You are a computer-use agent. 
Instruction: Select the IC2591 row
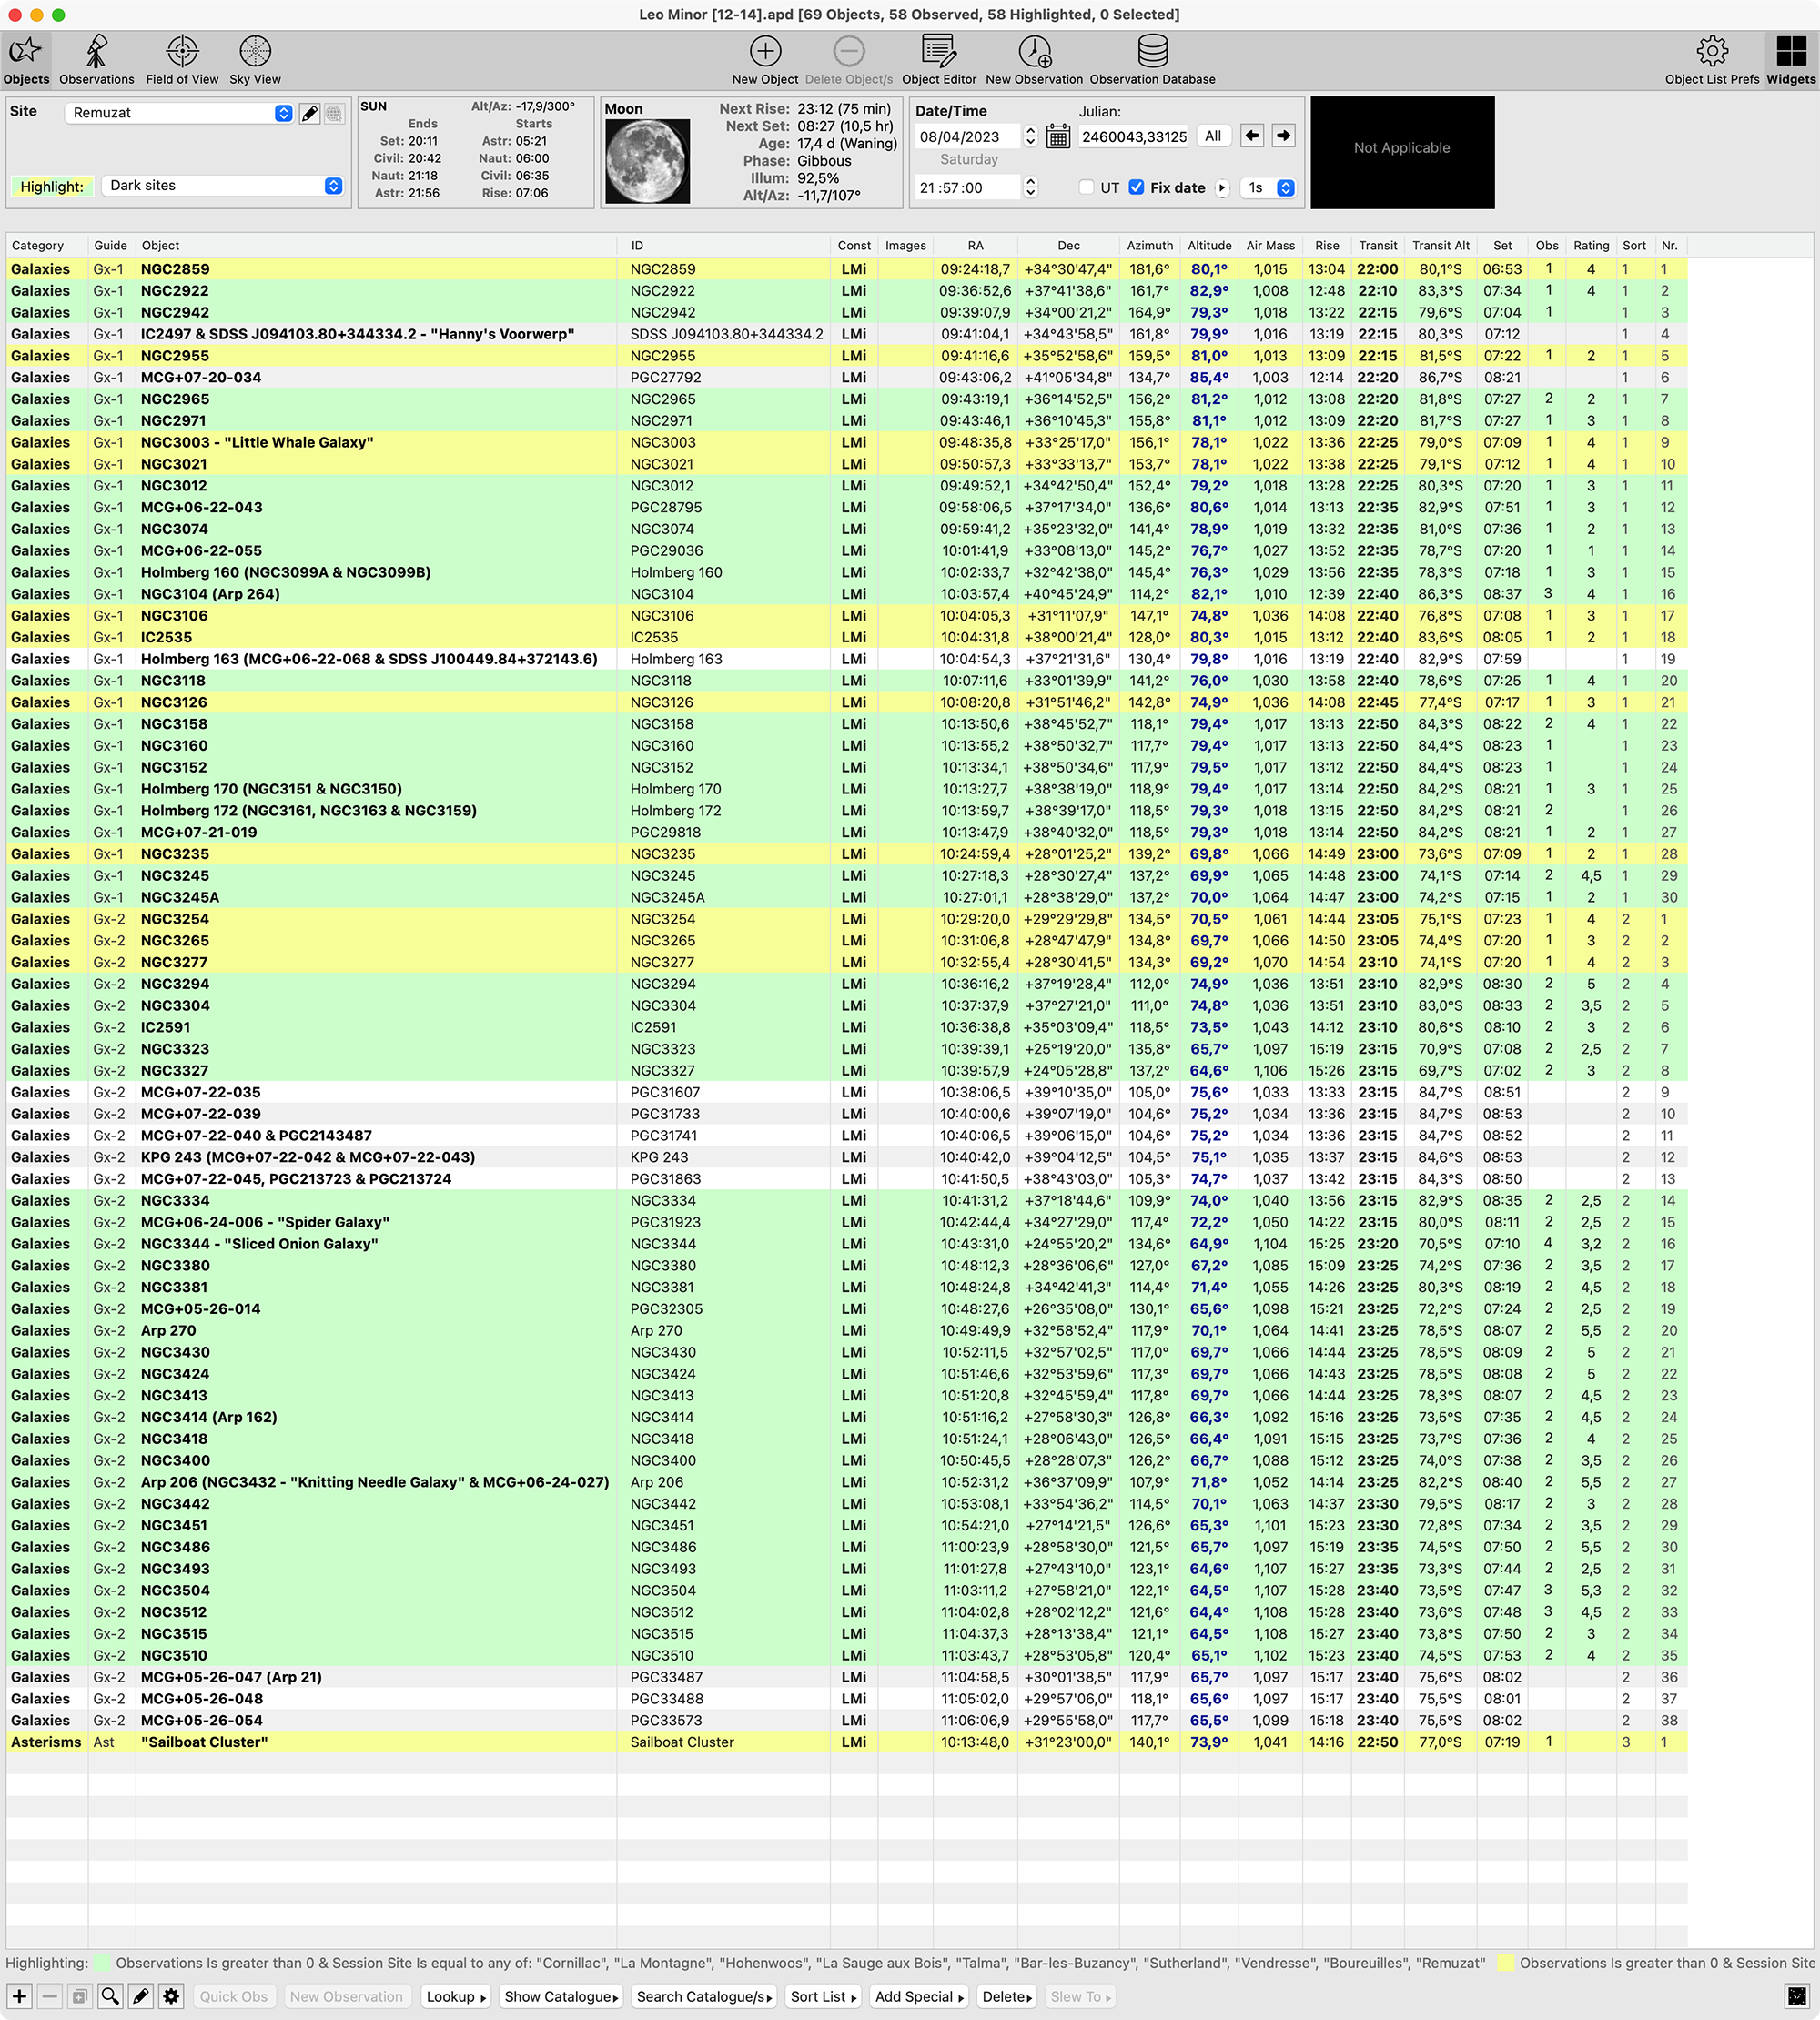click(x=846, y=1027)
